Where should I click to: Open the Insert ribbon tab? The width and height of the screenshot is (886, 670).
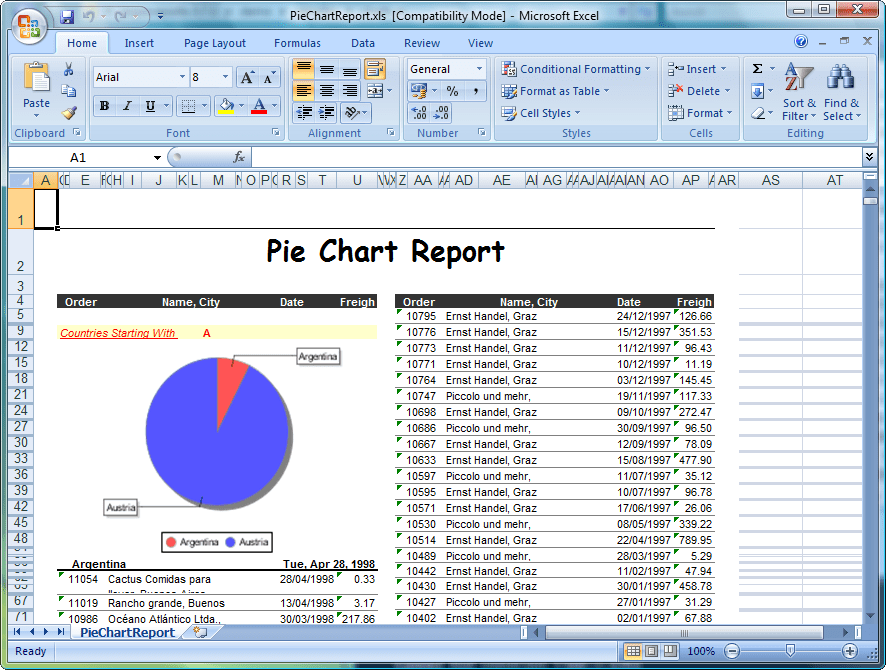[x=139, y=43]
